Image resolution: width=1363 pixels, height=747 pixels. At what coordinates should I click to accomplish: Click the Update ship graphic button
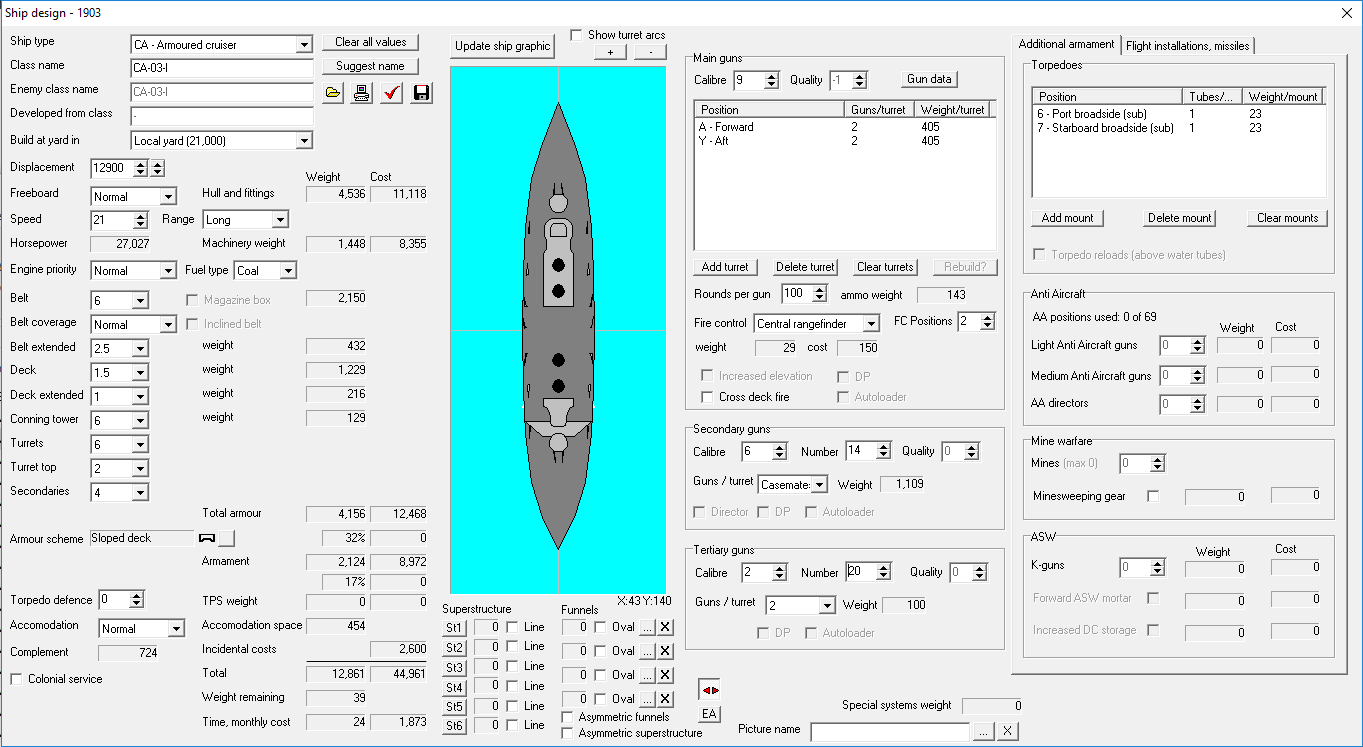click(x=503, y=46)
